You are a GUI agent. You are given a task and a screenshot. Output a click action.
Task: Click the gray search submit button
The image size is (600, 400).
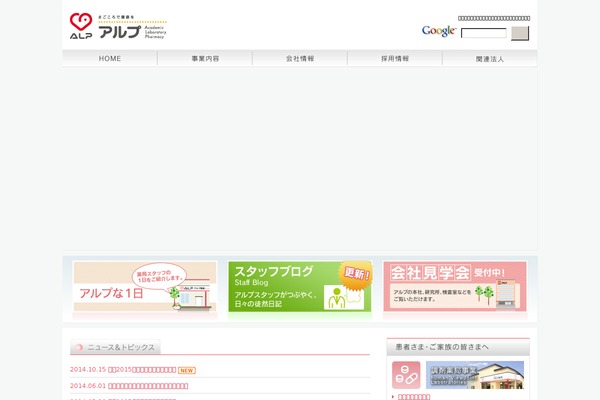[x=520, y=33]
